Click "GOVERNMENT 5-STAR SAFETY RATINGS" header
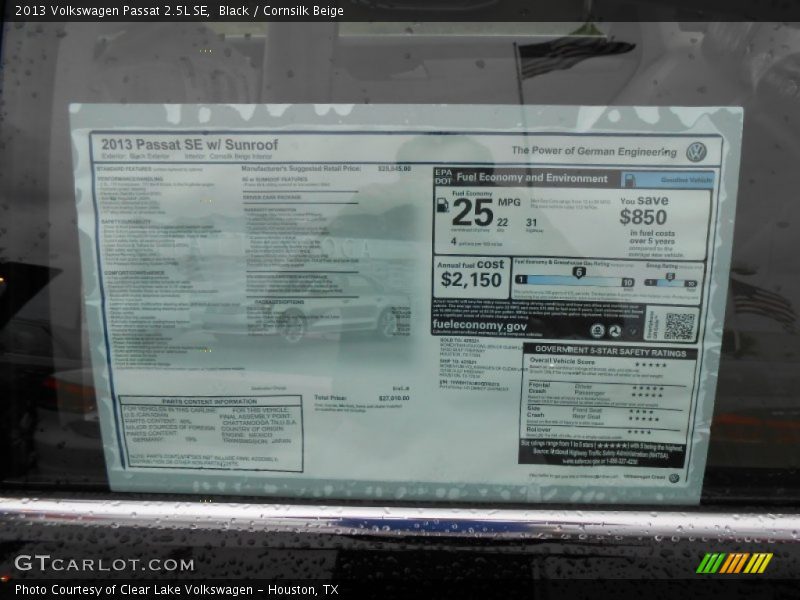This screenshot has height=600, width=800. click(x=610, y=352)
